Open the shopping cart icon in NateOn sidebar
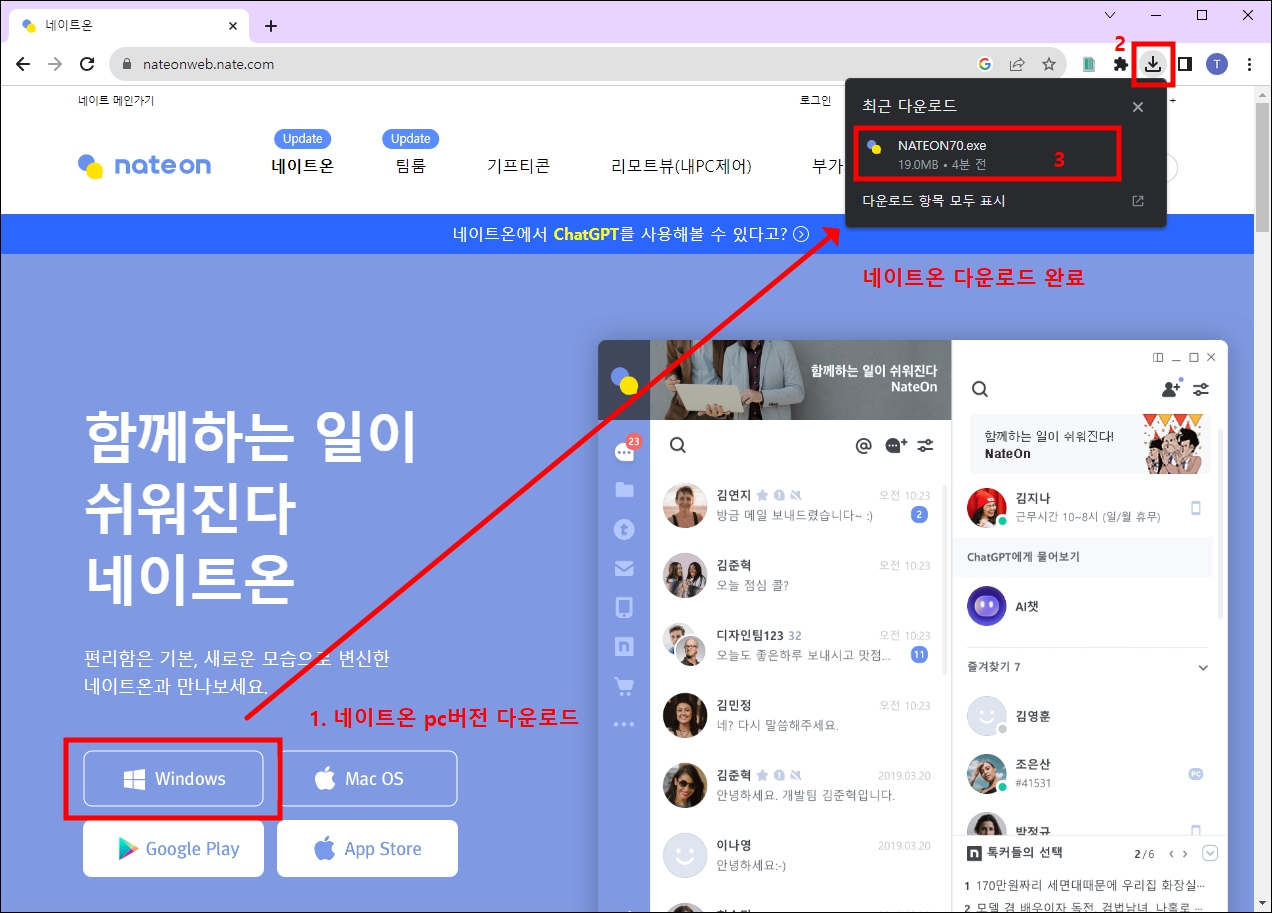1272x913 pixels. (624, 686)
